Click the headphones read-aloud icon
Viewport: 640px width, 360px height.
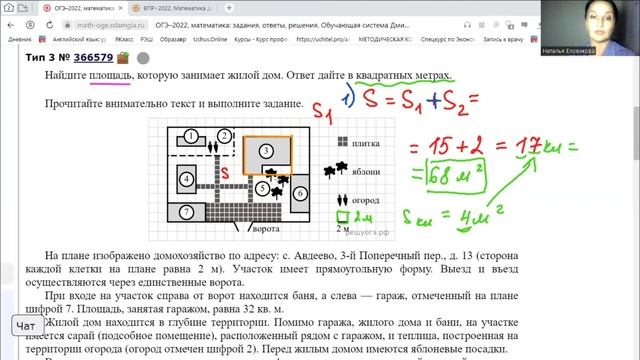[467, 25]
